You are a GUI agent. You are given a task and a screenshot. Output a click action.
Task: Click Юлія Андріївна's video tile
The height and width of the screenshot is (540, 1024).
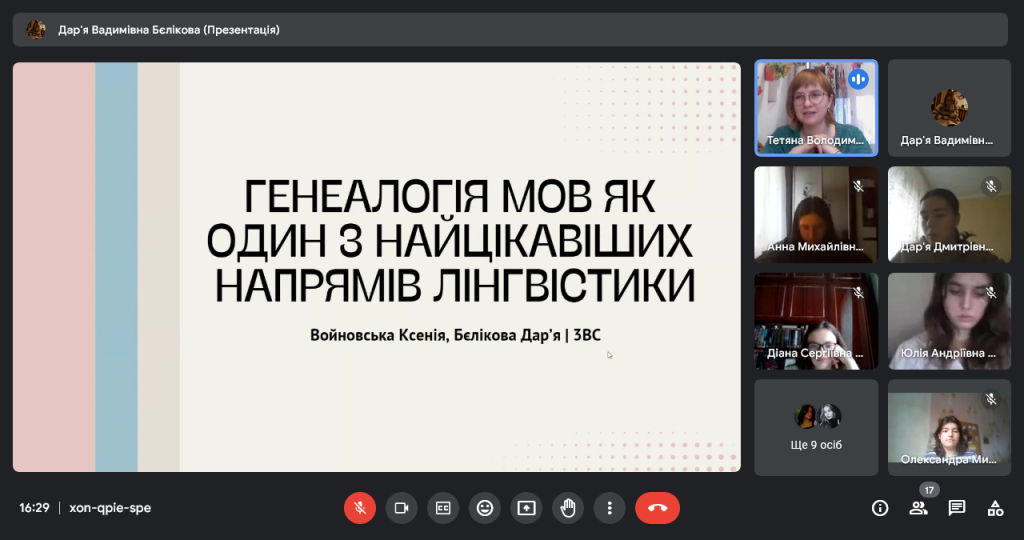949,321
